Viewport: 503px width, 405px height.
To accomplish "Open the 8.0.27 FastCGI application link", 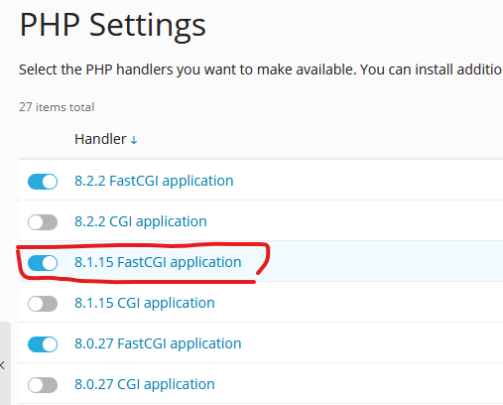I will click(x=158, y=344).
